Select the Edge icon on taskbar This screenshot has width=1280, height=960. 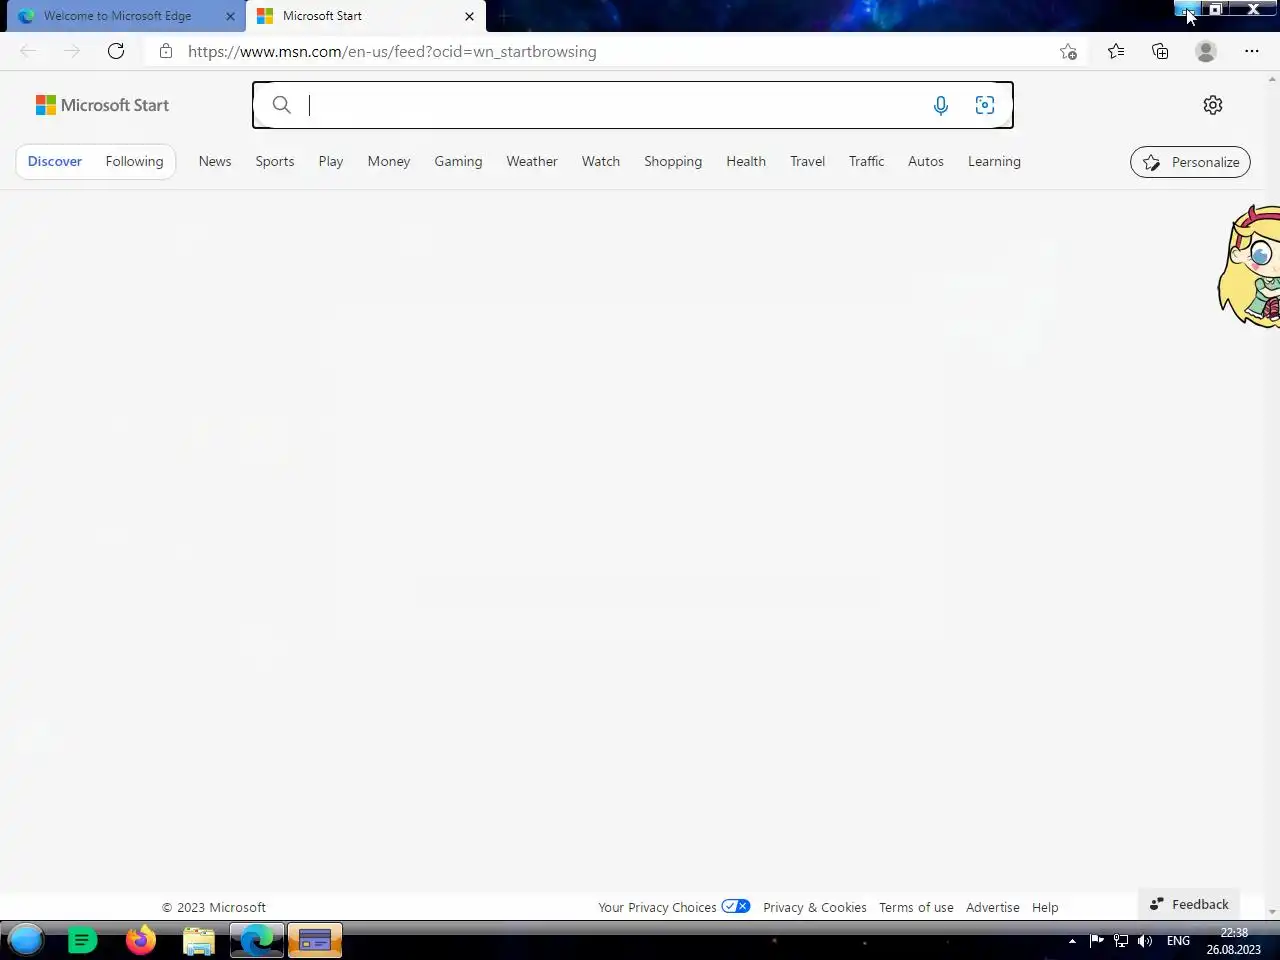[257, 940]
